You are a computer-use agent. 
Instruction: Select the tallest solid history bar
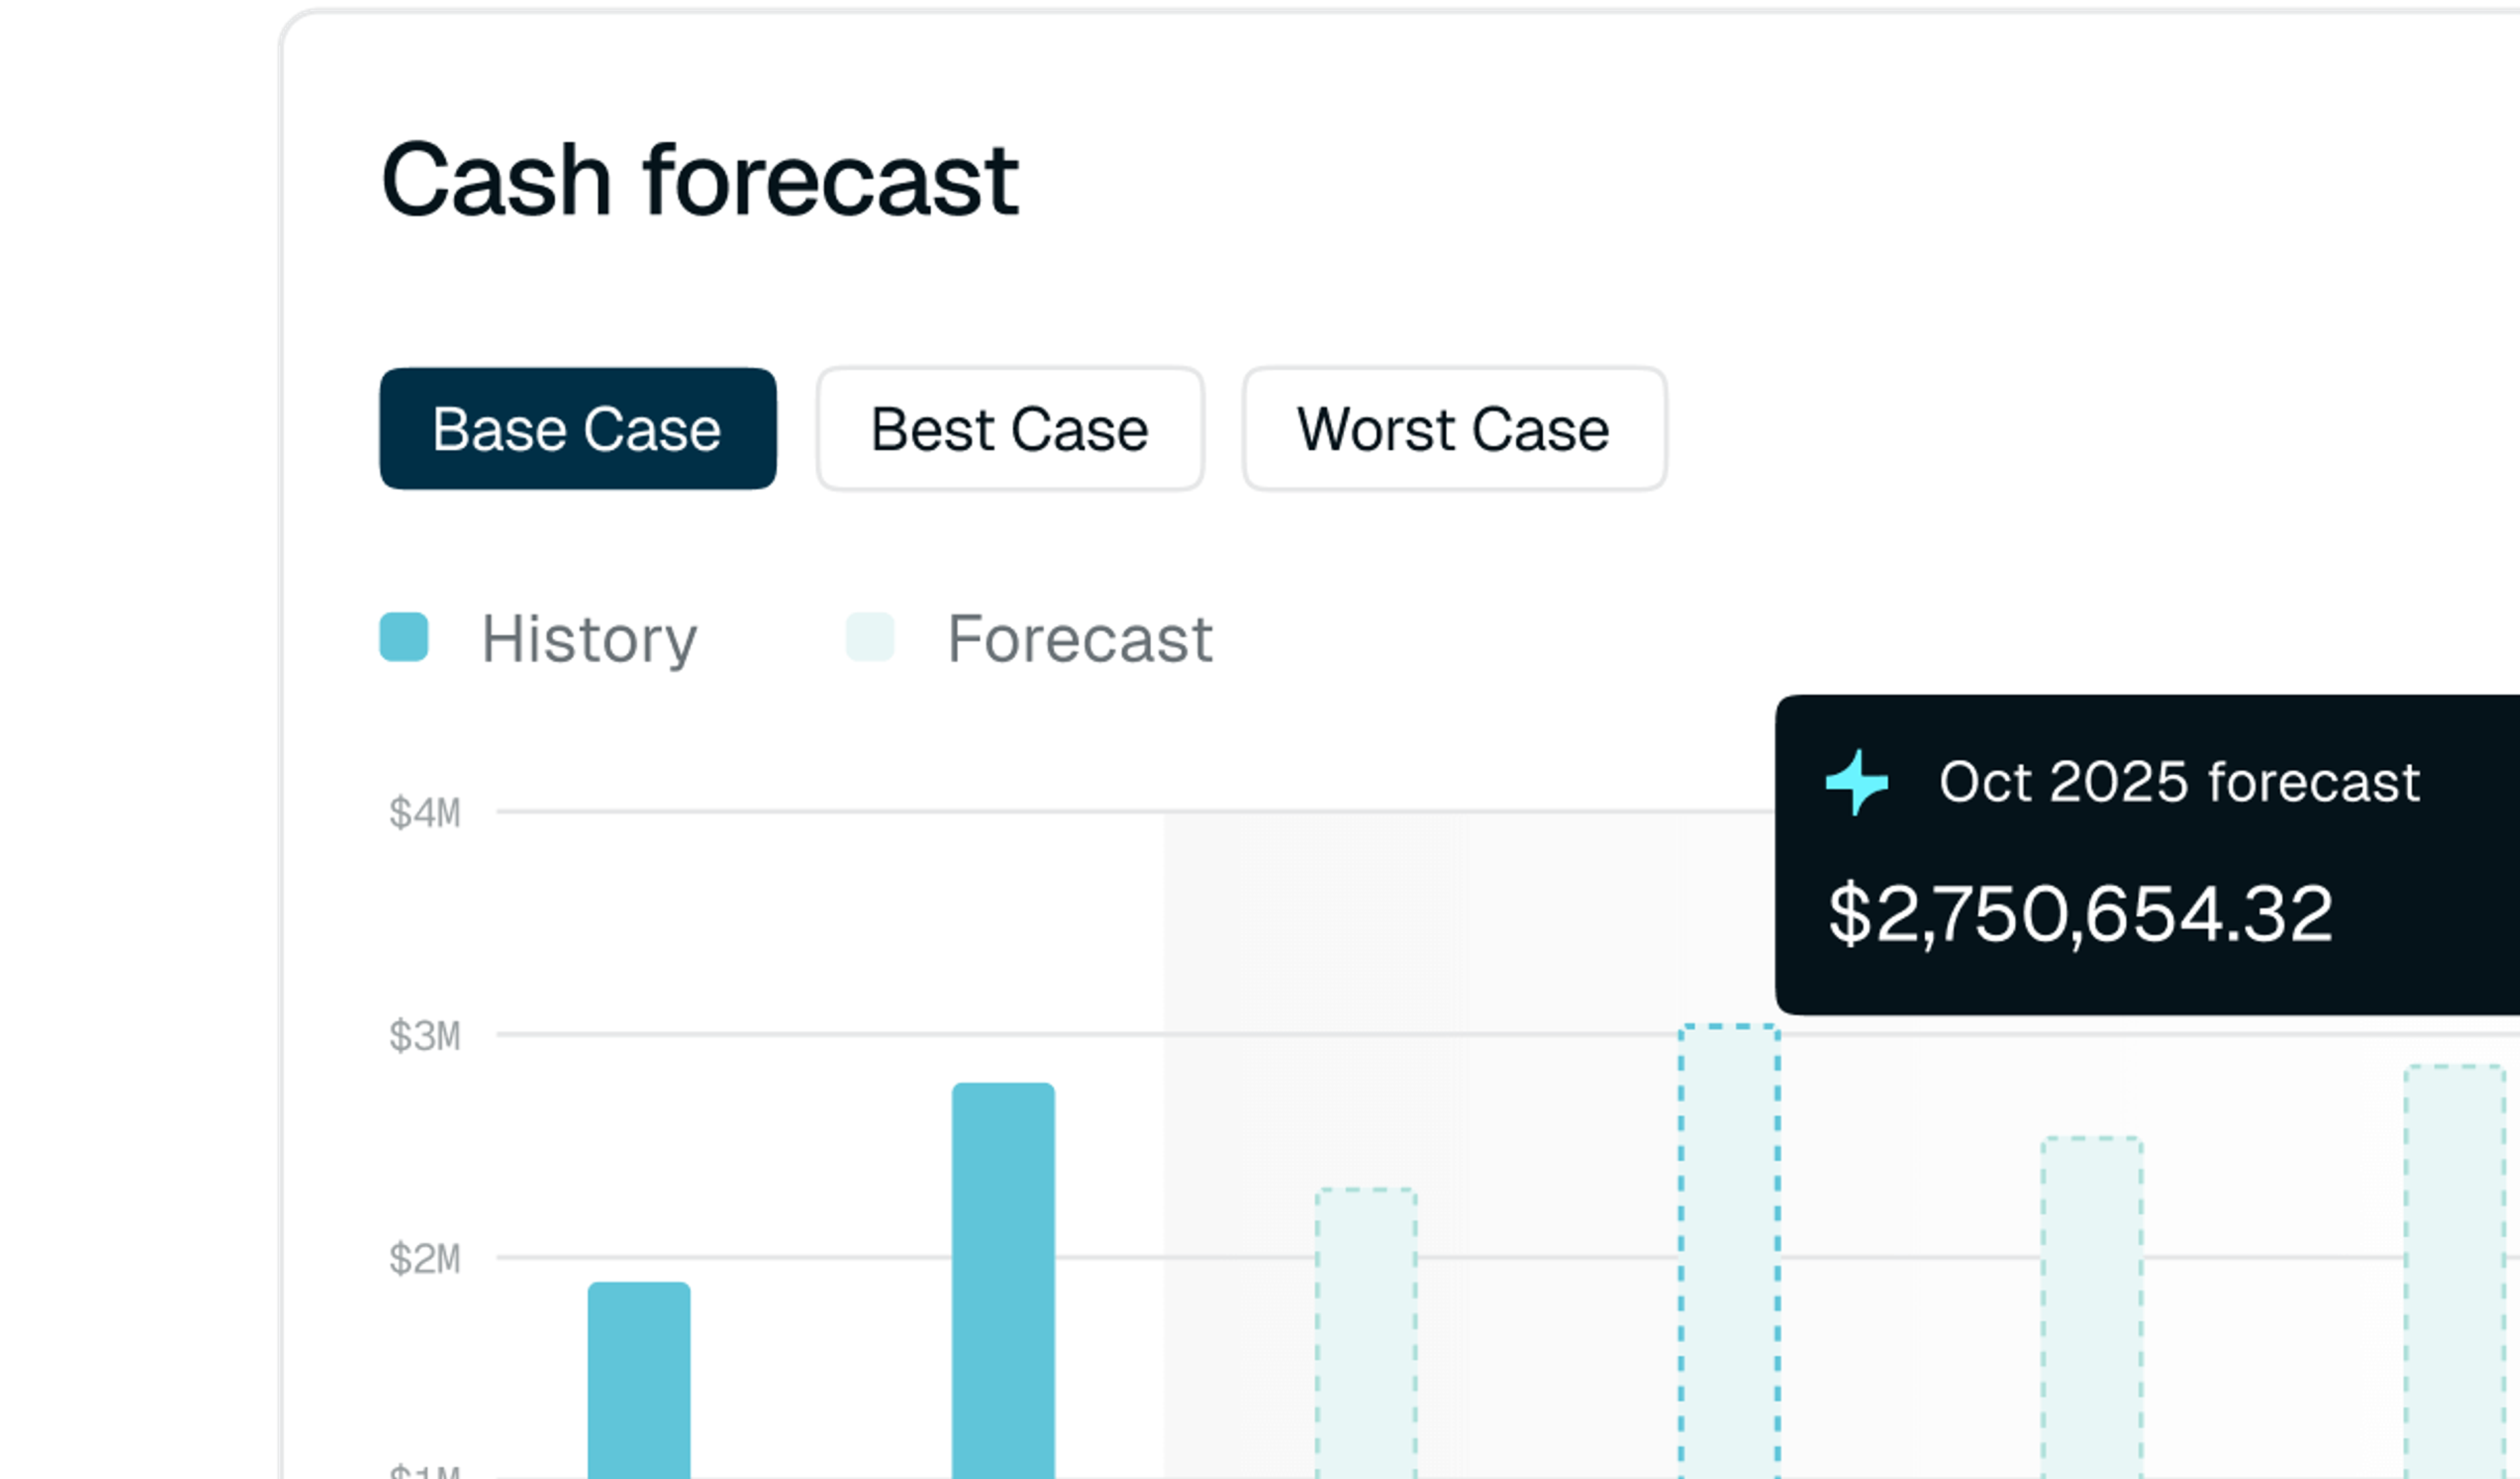pyautogui.click(x=1003, y=1281)
